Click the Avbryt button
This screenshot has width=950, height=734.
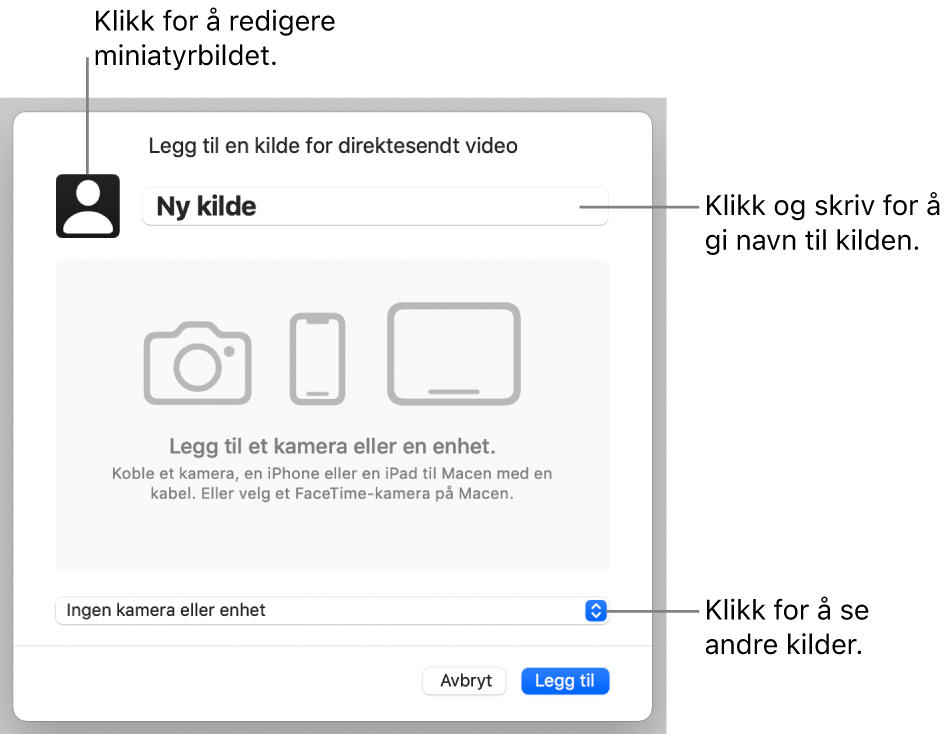(x=465, y=681)
